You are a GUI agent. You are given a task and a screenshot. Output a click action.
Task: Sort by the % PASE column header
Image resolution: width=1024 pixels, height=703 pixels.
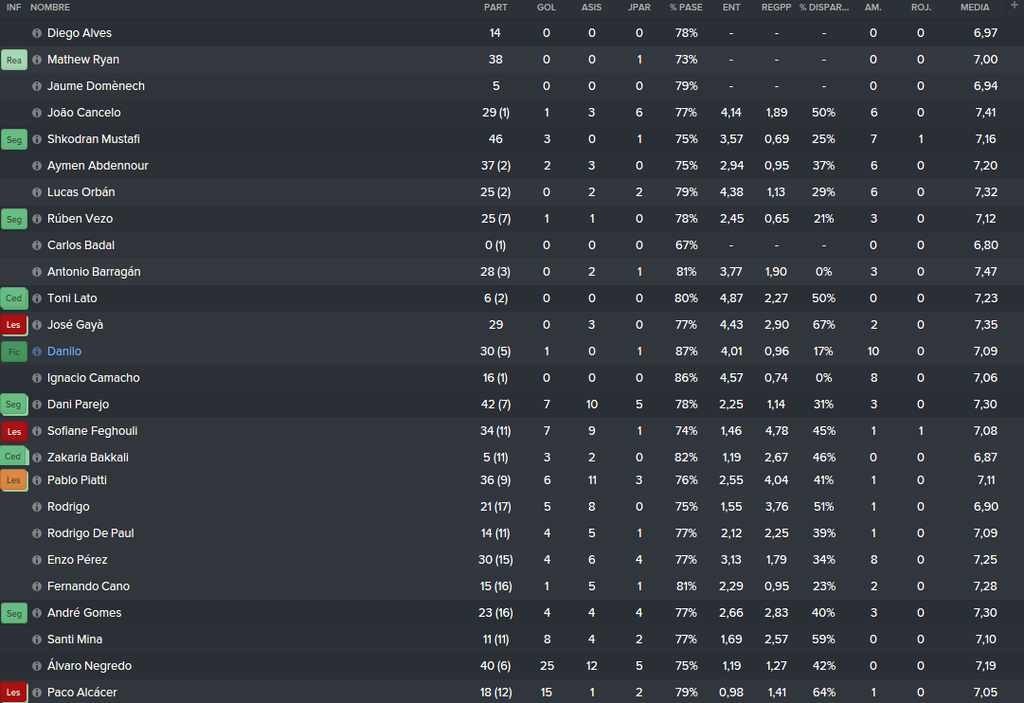click(x=686, y=7)
